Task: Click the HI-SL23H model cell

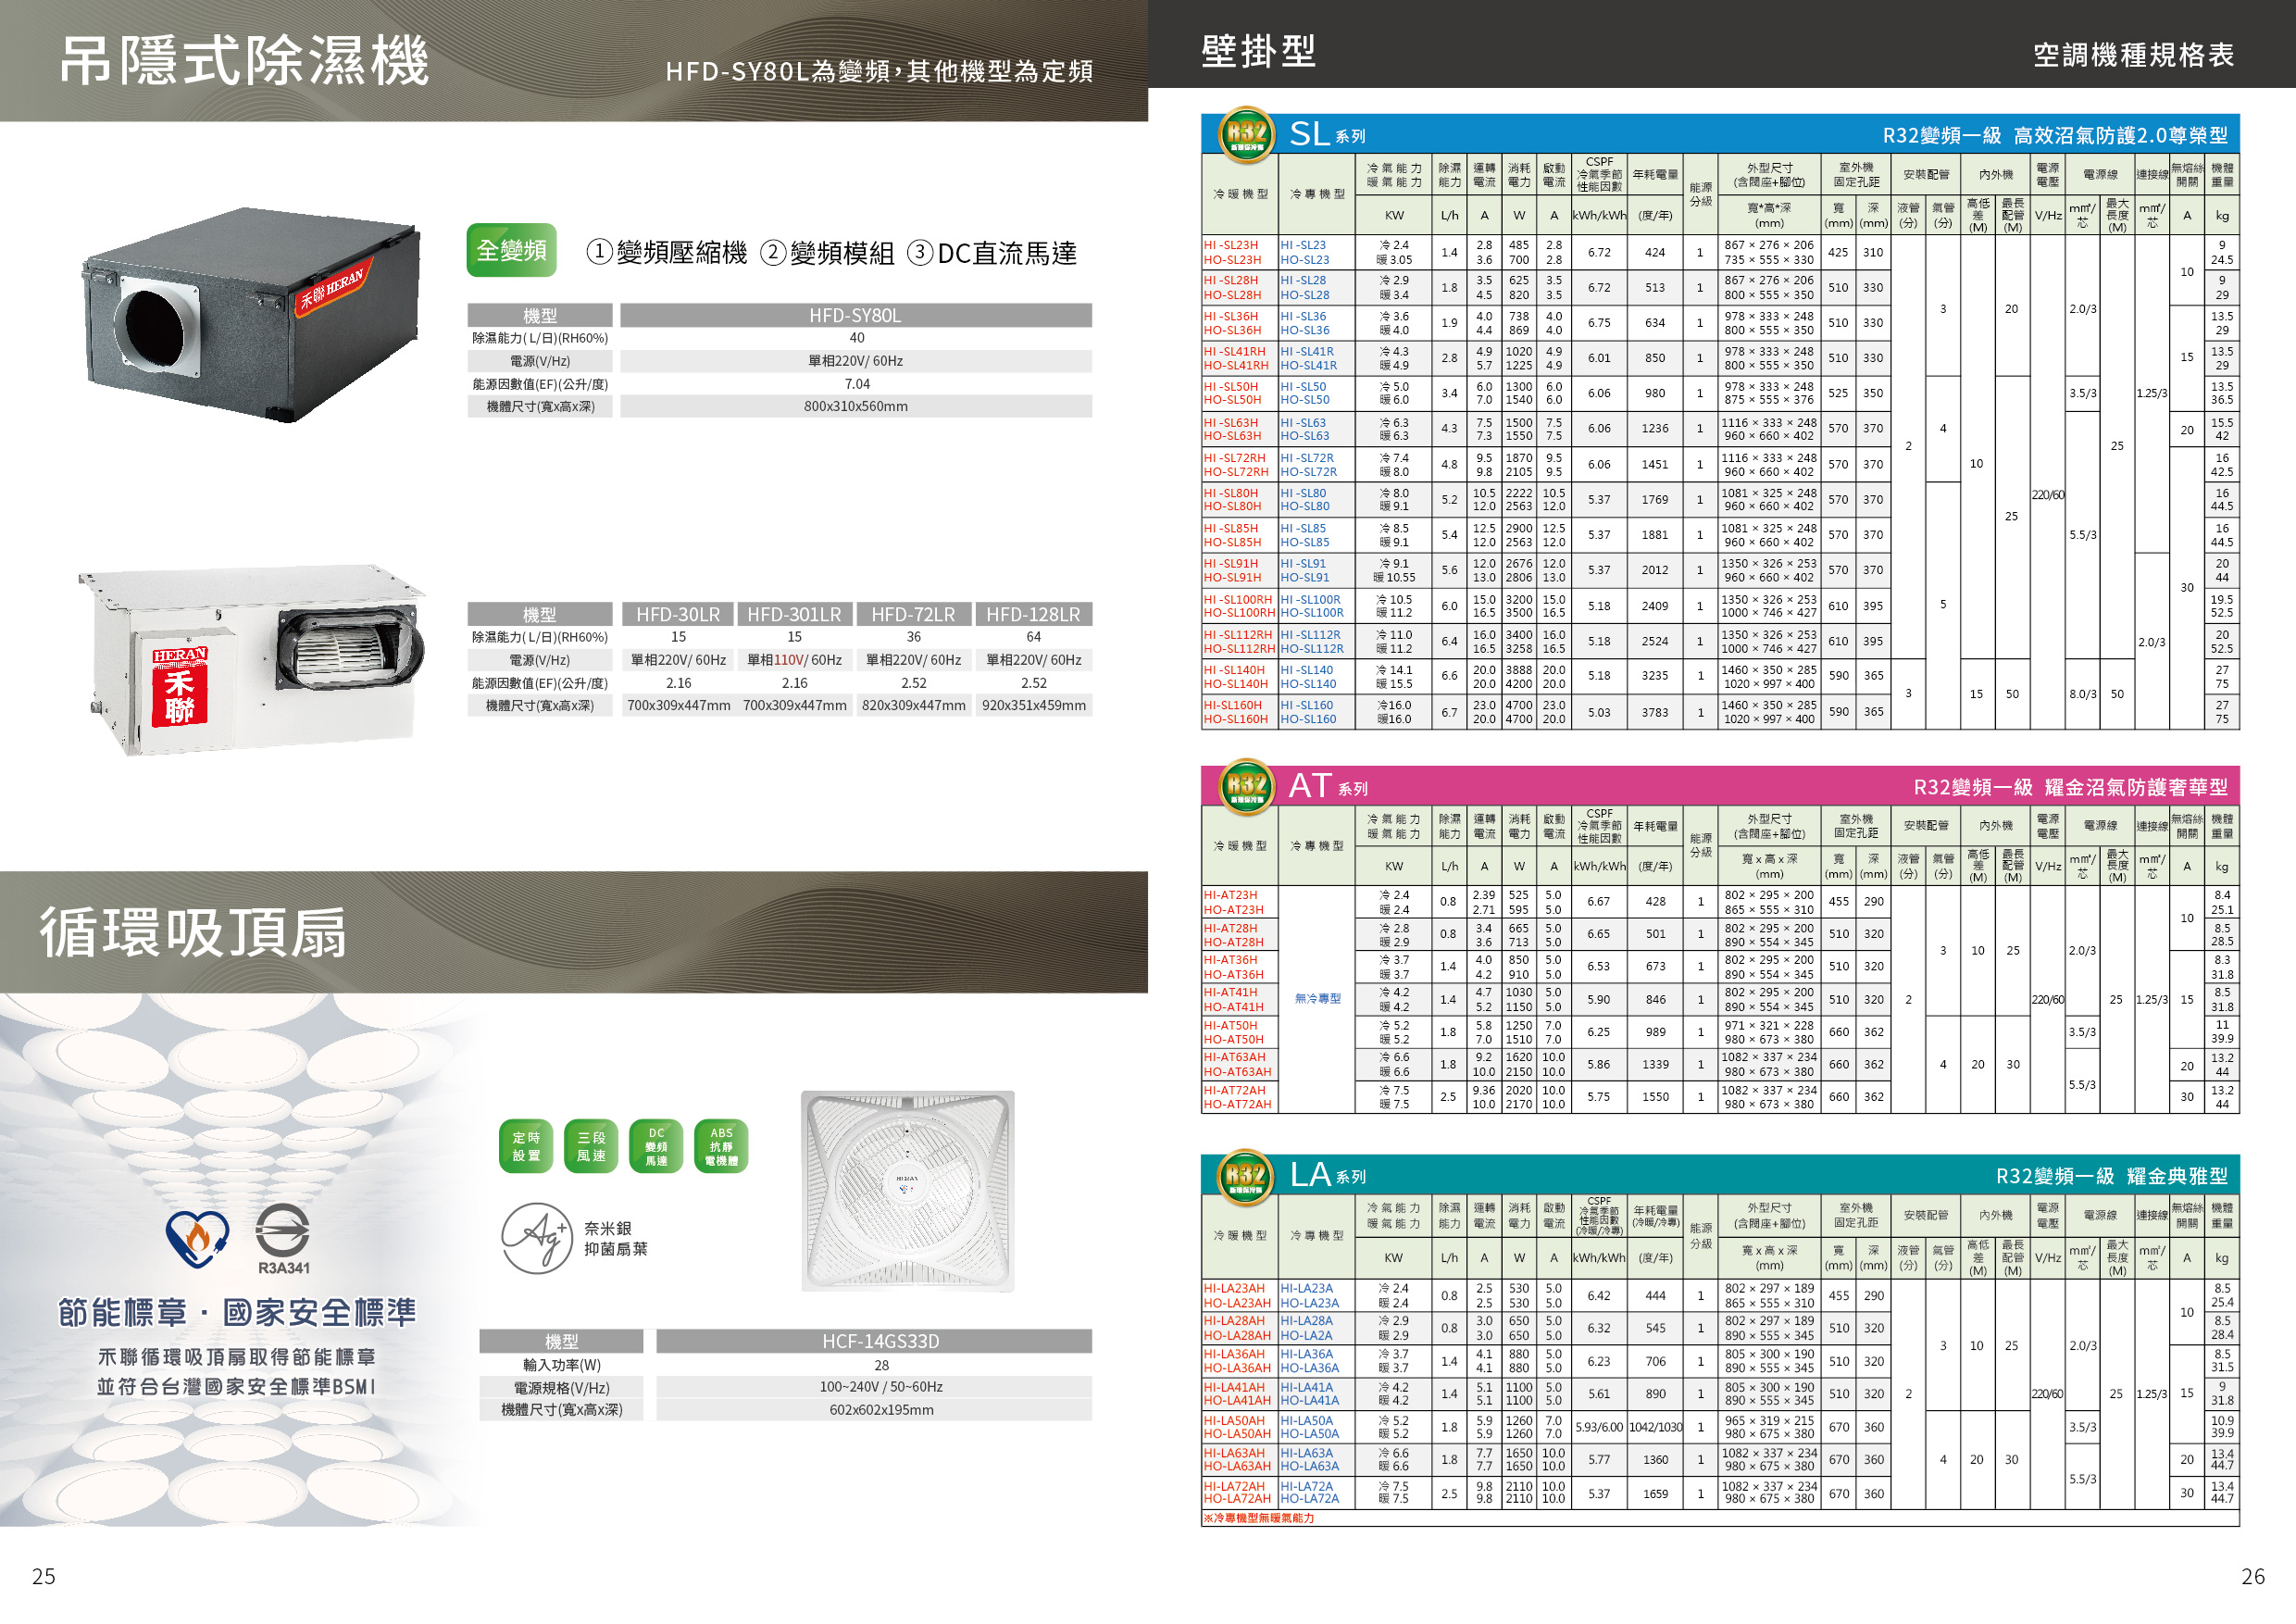Action: tap(1231, 244)
